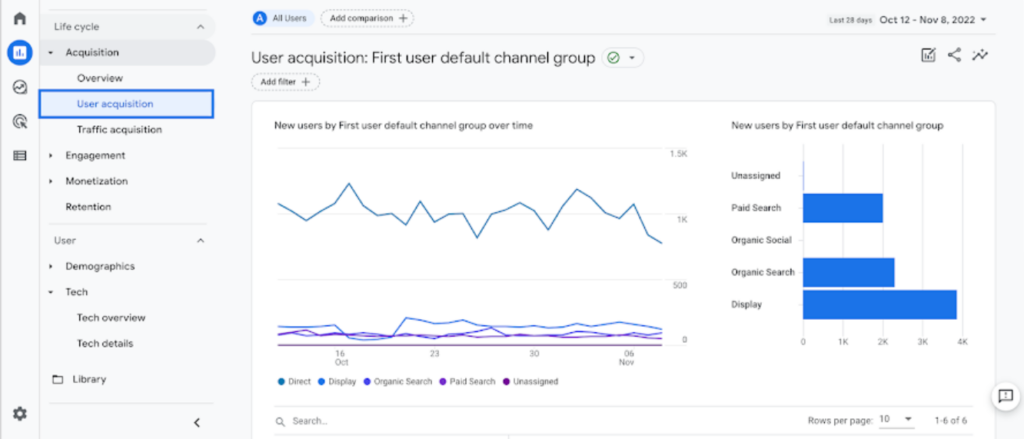
Task: Open the Advertising target icon
Action: tap(19, 121)
